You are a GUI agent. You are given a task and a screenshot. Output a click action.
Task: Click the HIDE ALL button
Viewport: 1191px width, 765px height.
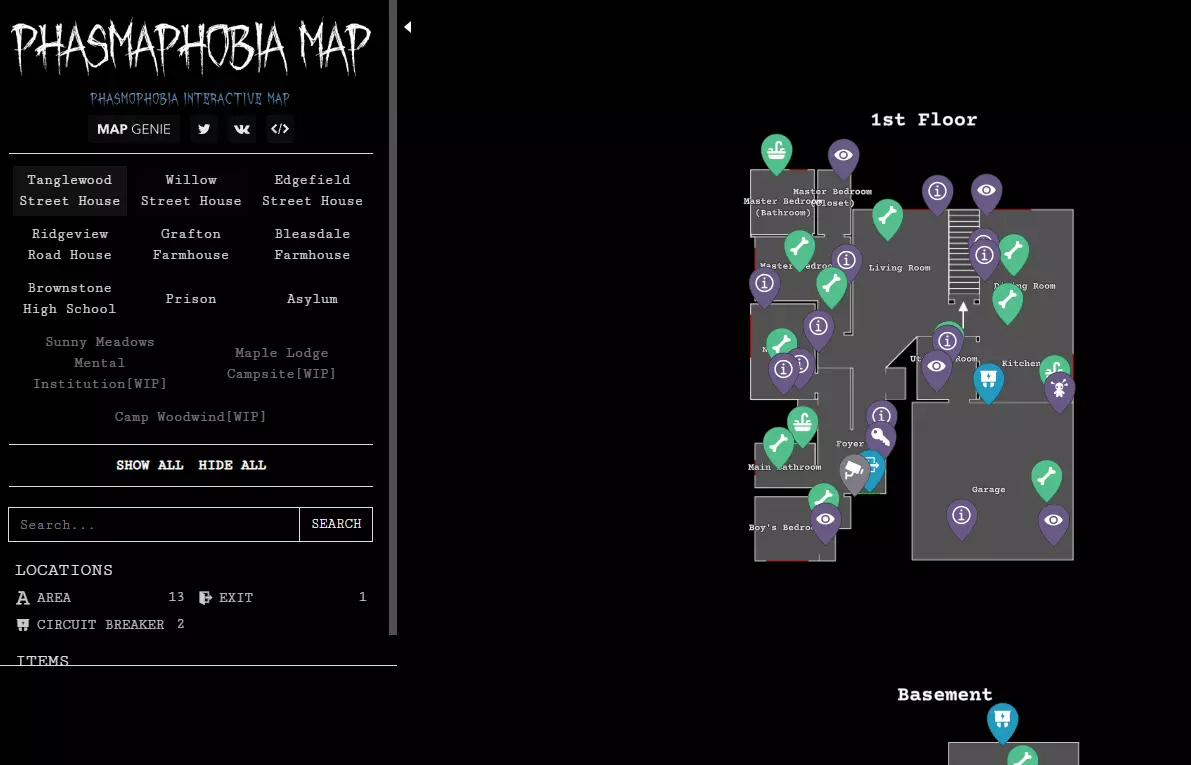tap(232, 465)
